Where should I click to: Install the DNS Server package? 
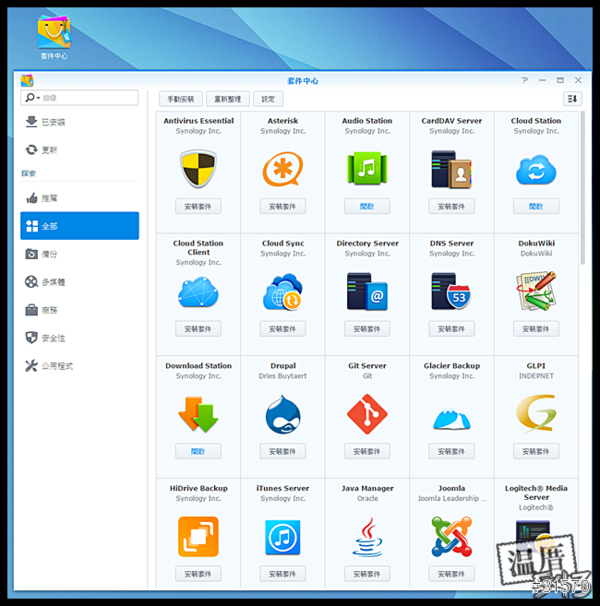(452, 329)
